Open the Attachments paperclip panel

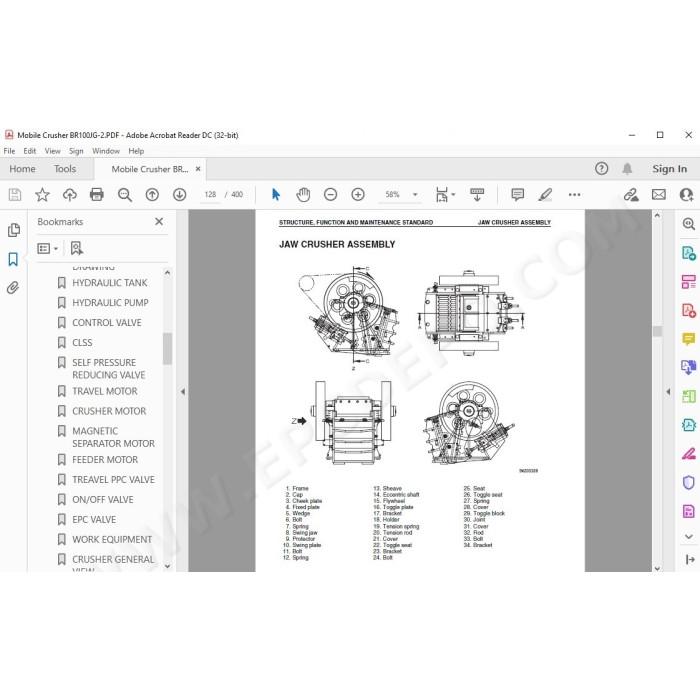pyautogui.click(x=13, y=288)
